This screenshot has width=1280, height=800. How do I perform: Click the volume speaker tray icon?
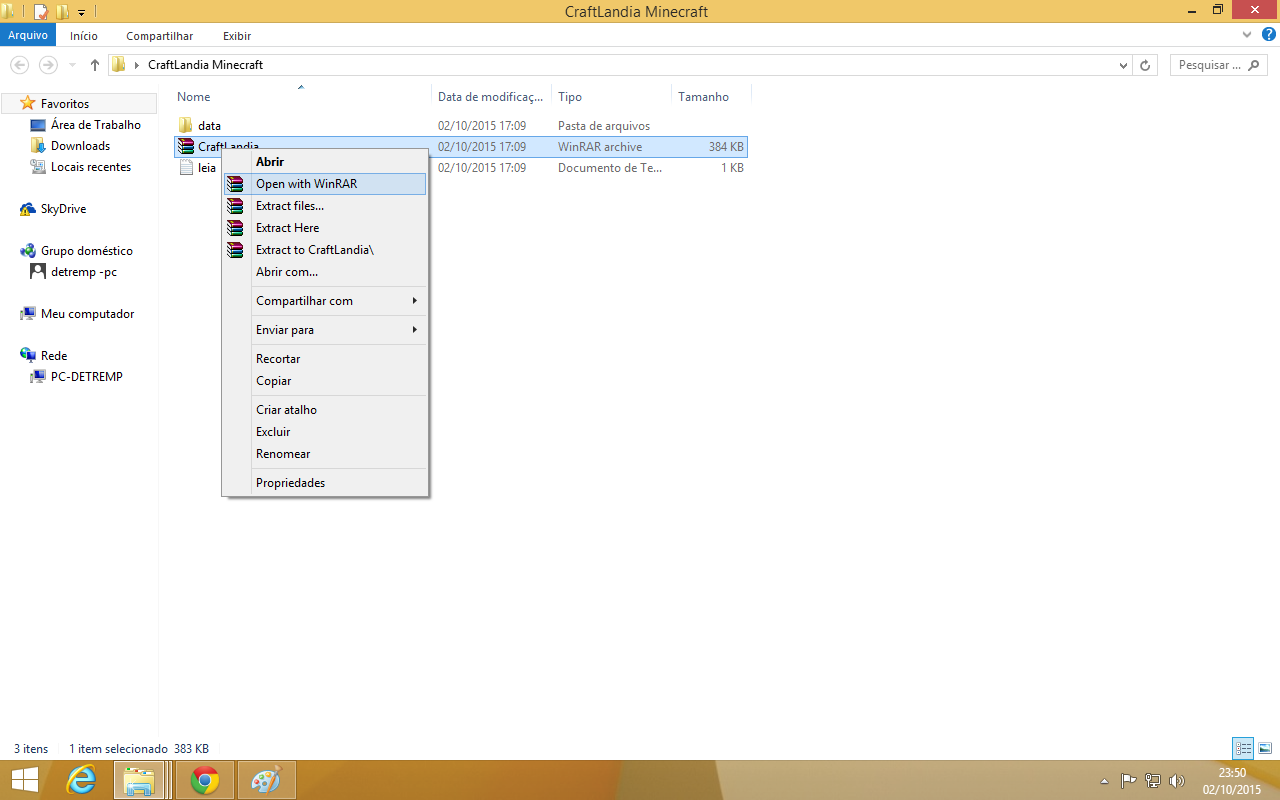click(x=1177, y=781)
